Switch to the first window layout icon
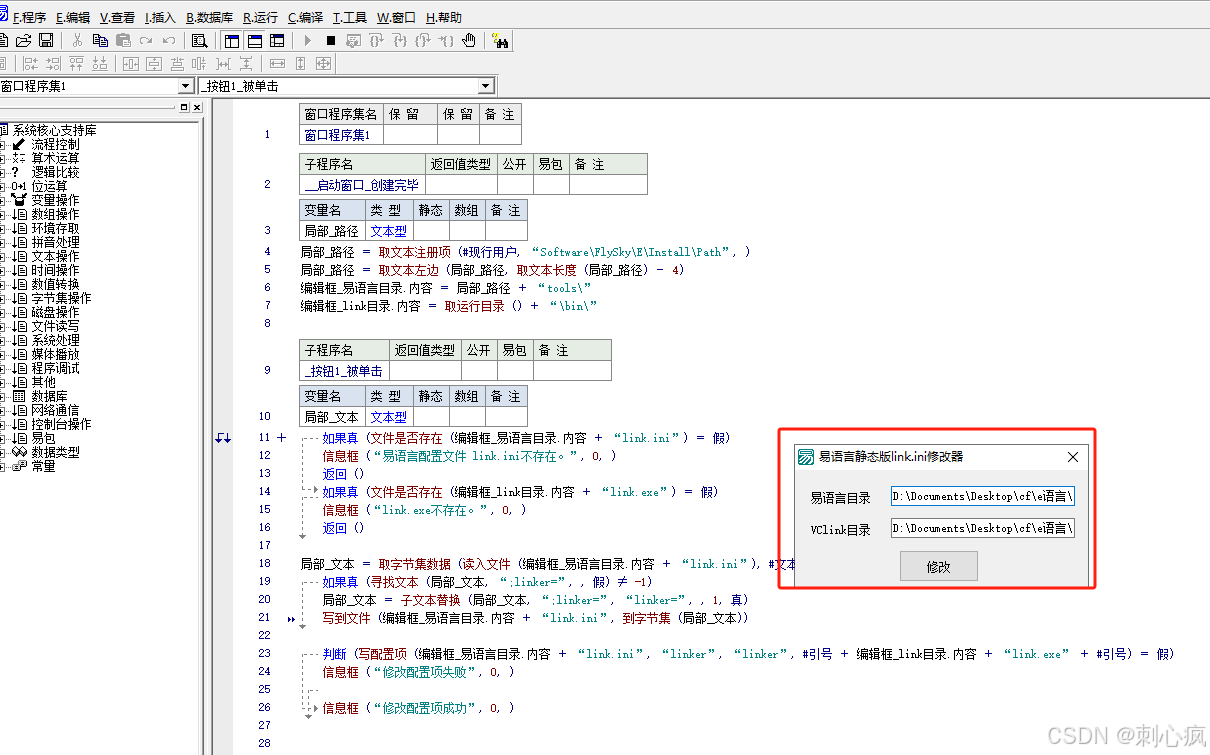Image resolution: width=1210 pixels, height=755 pixels. pos(232,40)
